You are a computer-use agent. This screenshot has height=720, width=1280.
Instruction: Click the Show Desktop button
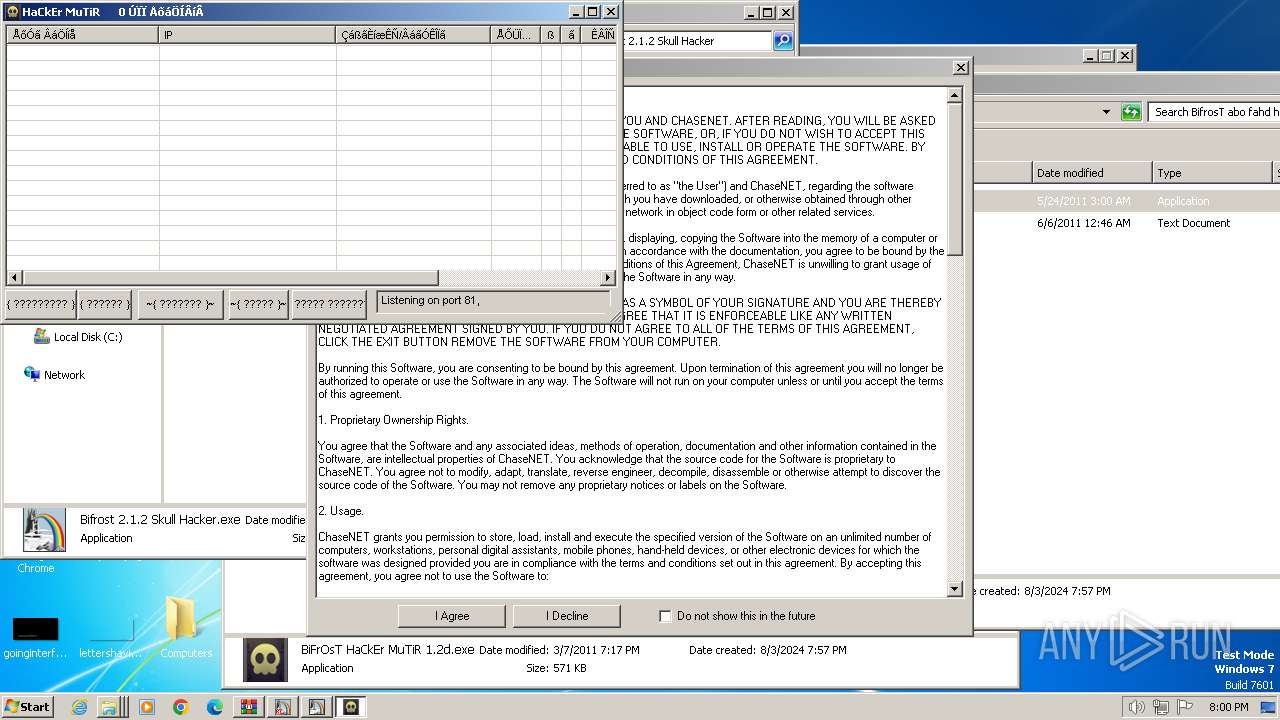(x=1268, y=707)
